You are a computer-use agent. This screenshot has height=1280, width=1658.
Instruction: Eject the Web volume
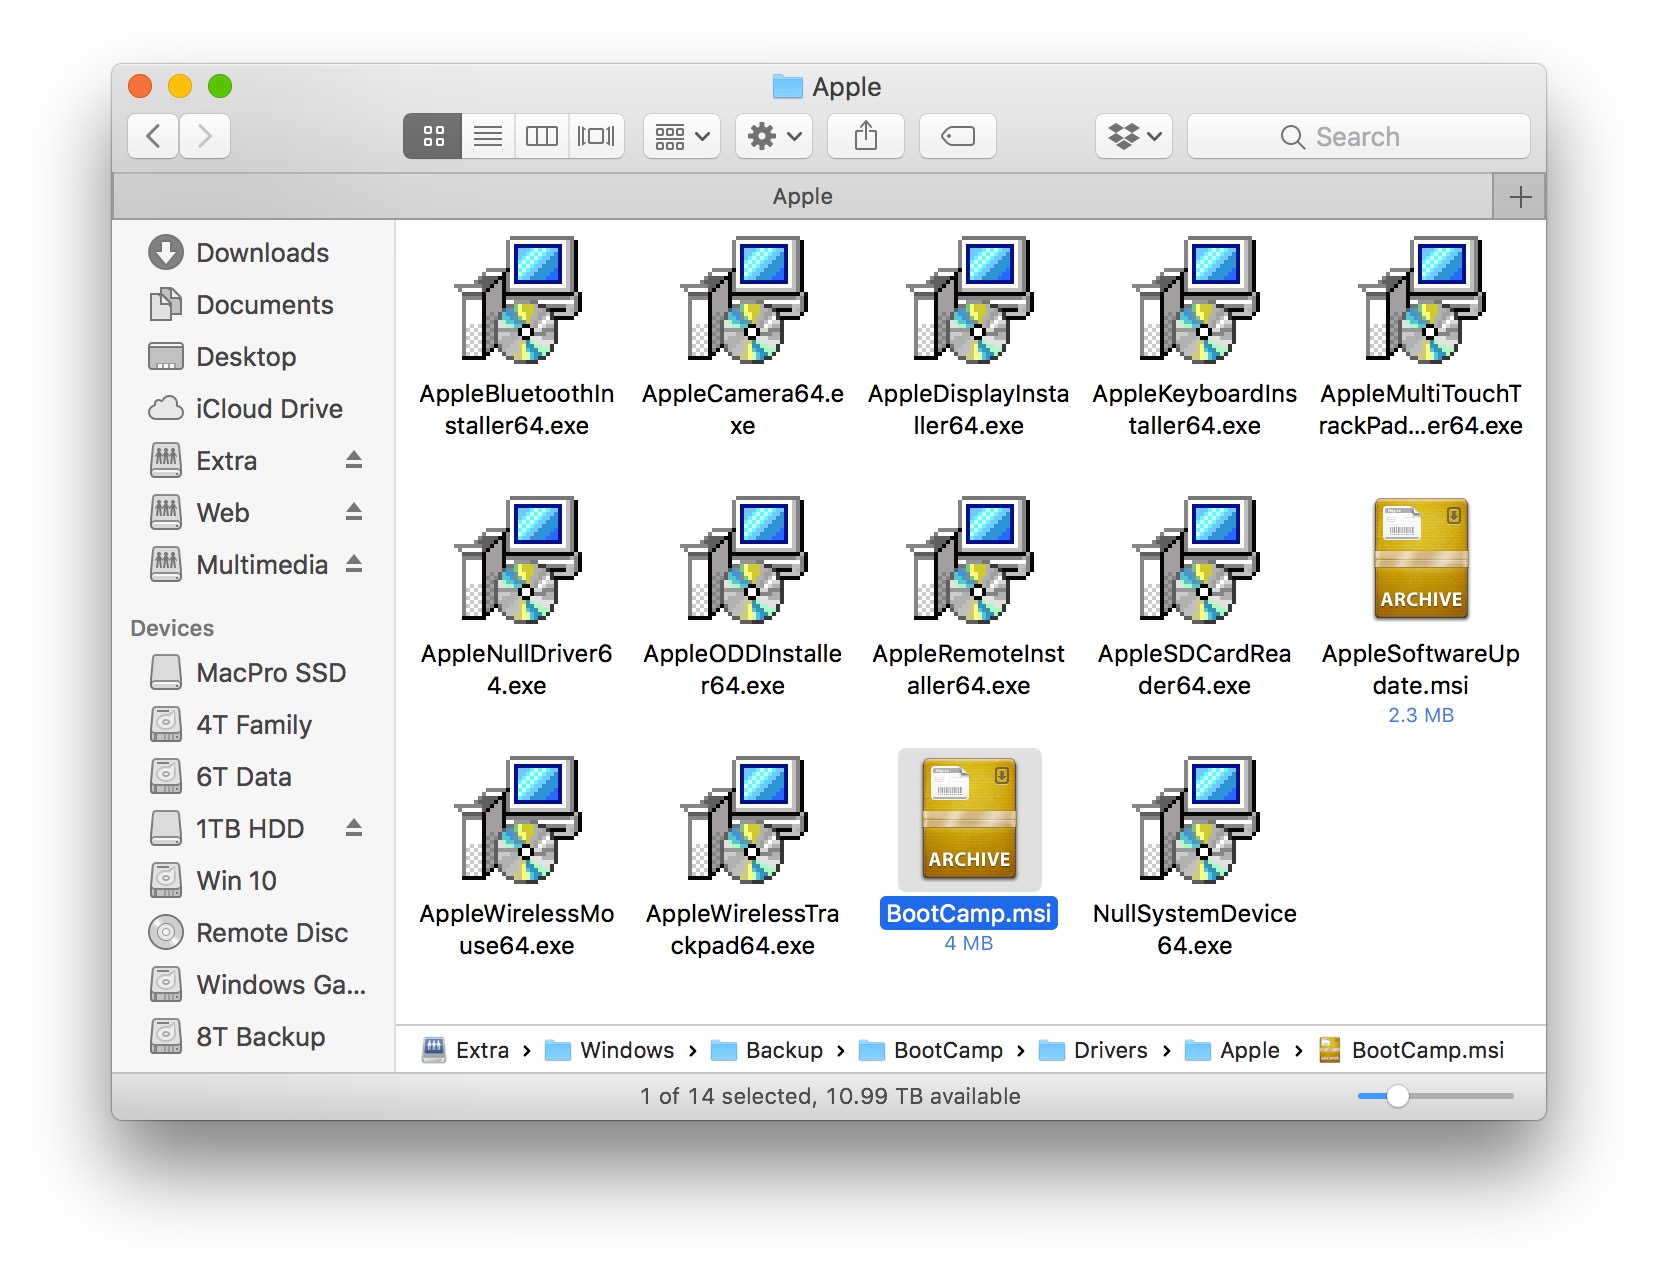point(354,512)
